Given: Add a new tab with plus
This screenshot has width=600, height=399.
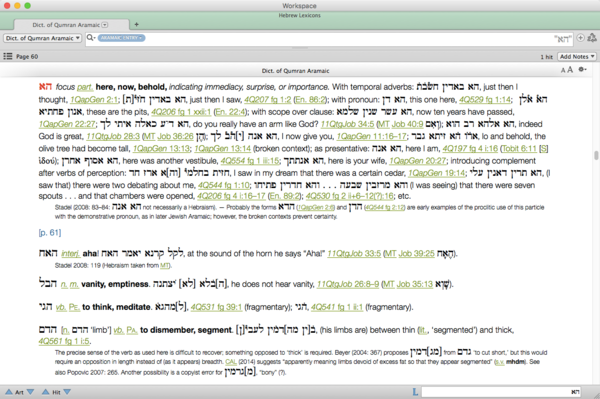Looking at the screenshot, I should point(137,24).
